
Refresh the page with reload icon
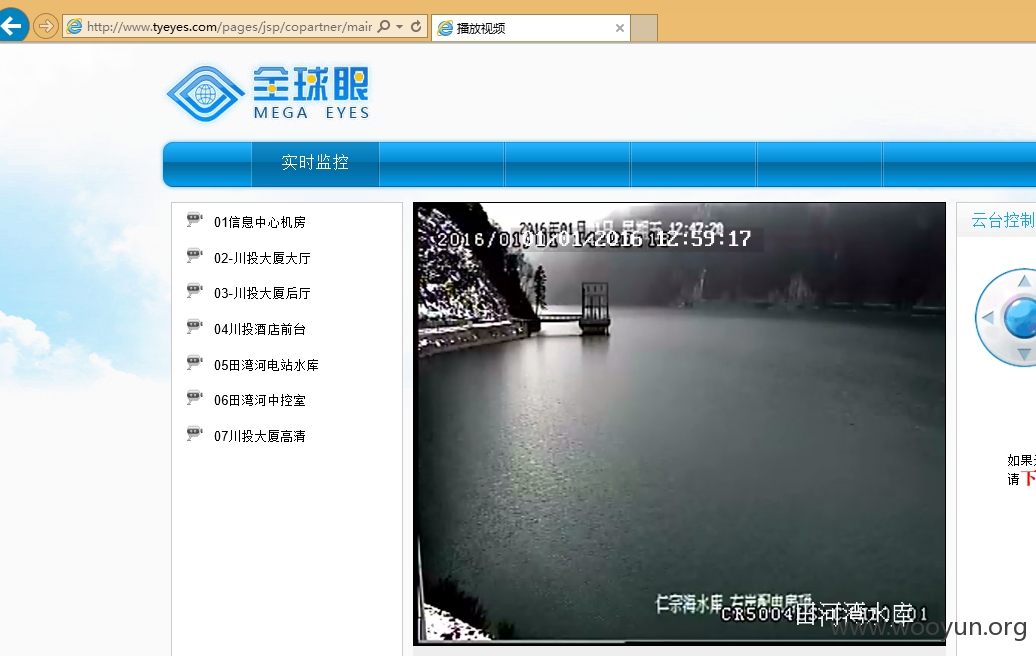pos(416,26)
